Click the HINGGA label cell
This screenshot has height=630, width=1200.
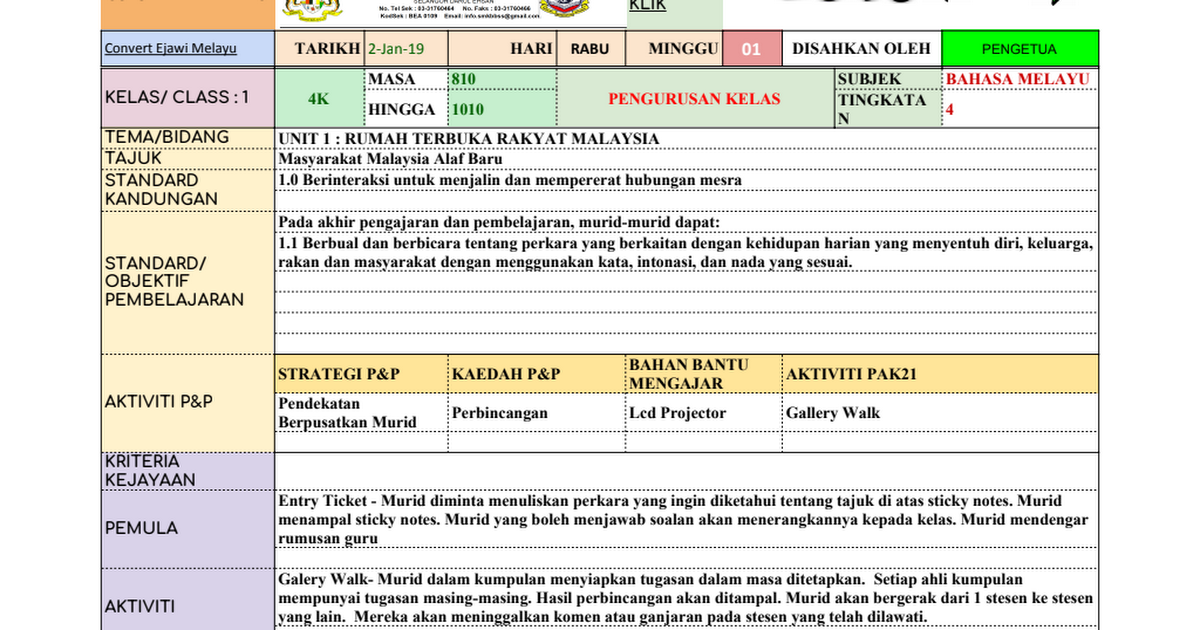(x=406, y=108)
